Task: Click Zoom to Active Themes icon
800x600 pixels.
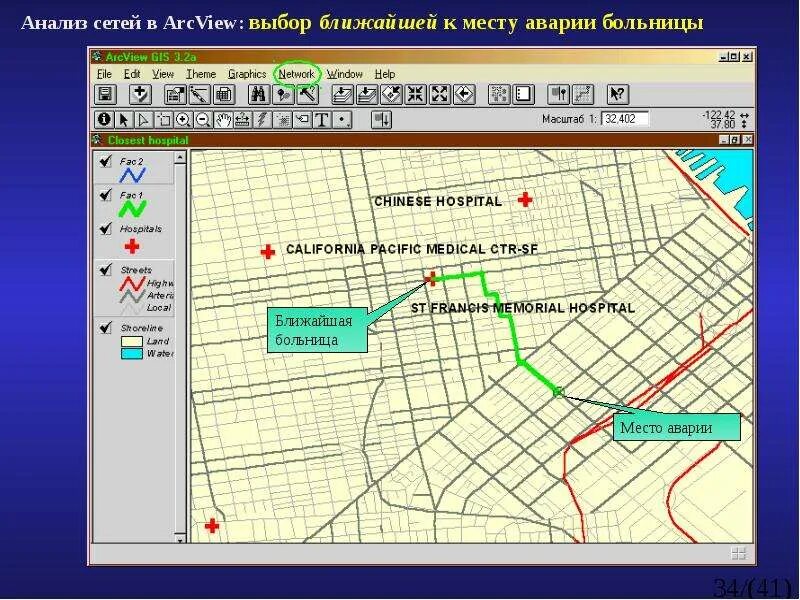Action: [367, 94]
